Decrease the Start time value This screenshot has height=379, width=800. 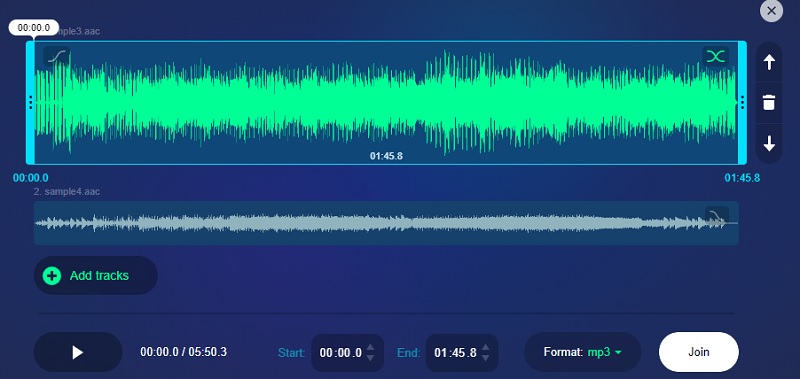pyautogui.click(x=370, y=358)
